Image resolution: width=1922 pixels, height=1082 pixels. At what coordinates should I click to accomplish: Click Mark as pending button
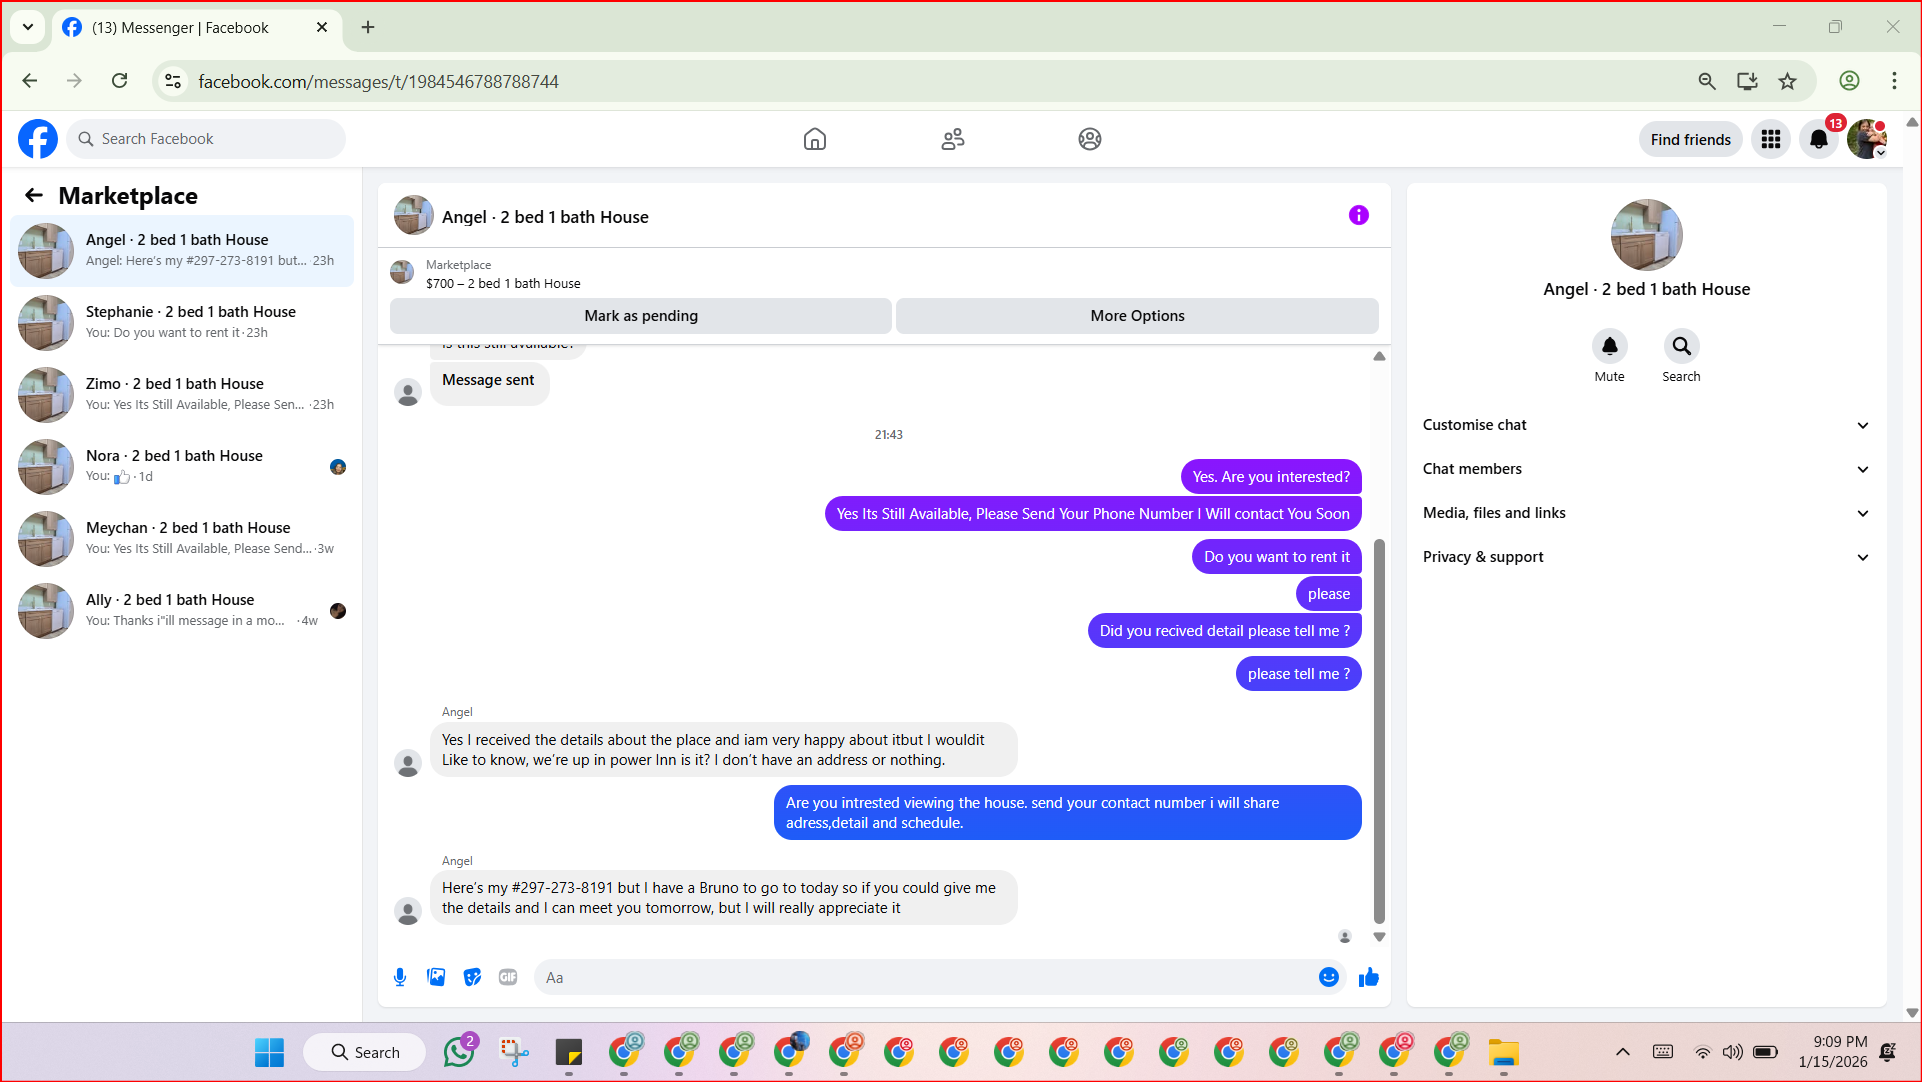pos(640,316)
